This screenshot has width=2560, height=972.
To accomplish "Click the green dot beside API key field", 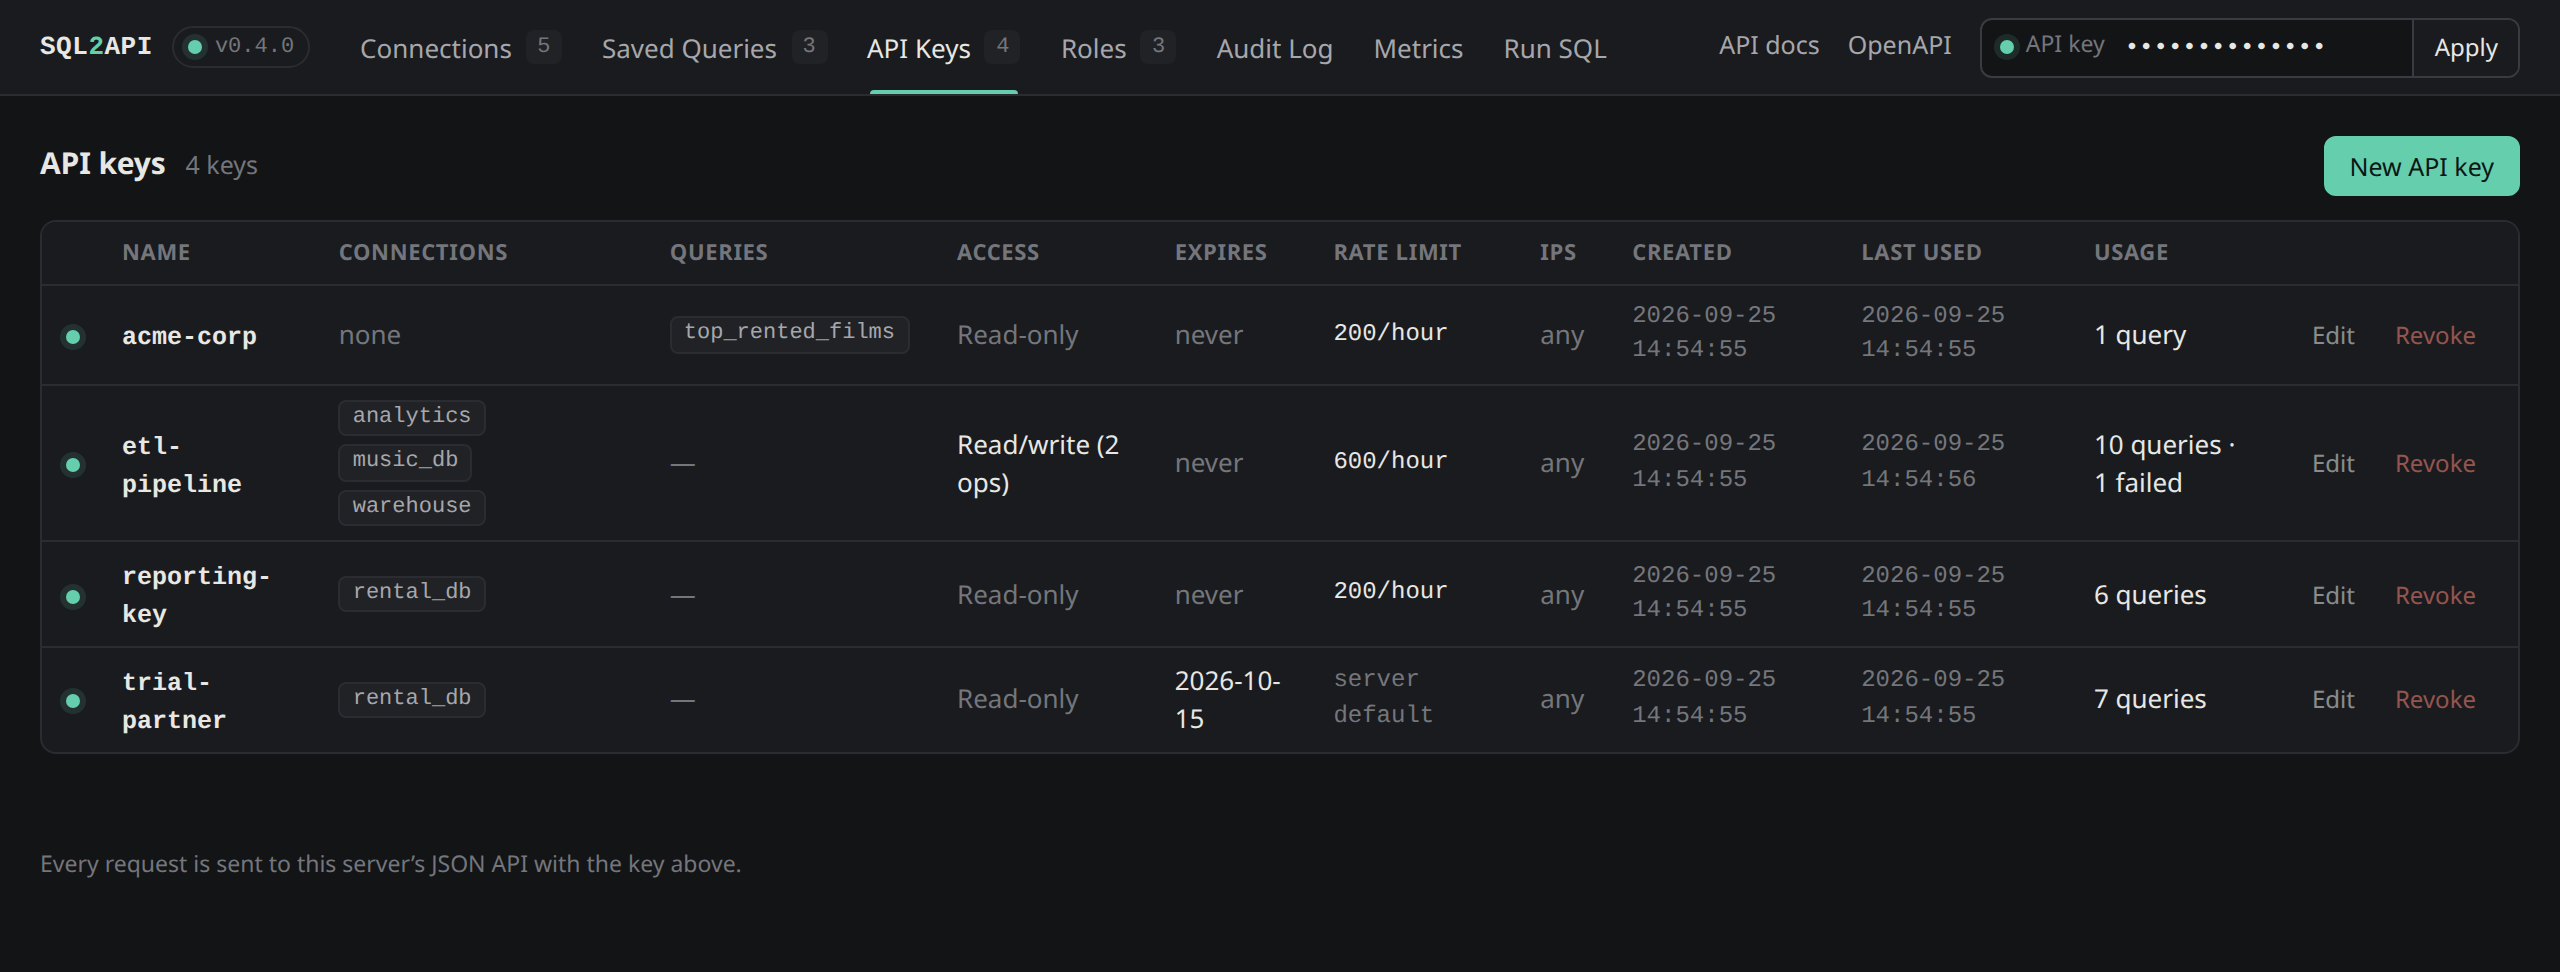I will (x=2006, y=47).
